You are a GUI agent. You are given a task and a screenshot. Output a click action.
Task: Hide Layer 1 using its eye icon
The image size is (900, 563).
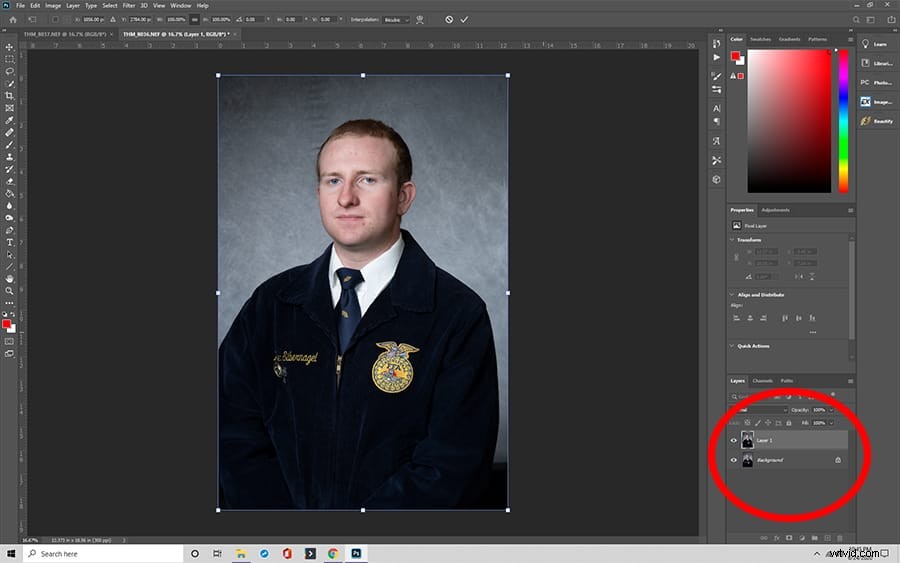[734, 441]
